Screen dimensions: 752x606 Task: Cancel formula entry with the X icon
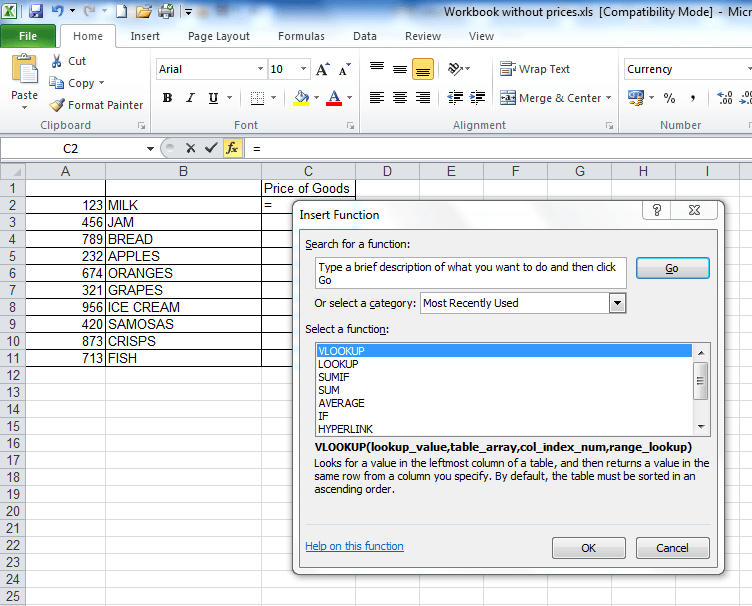pos(191,148)
